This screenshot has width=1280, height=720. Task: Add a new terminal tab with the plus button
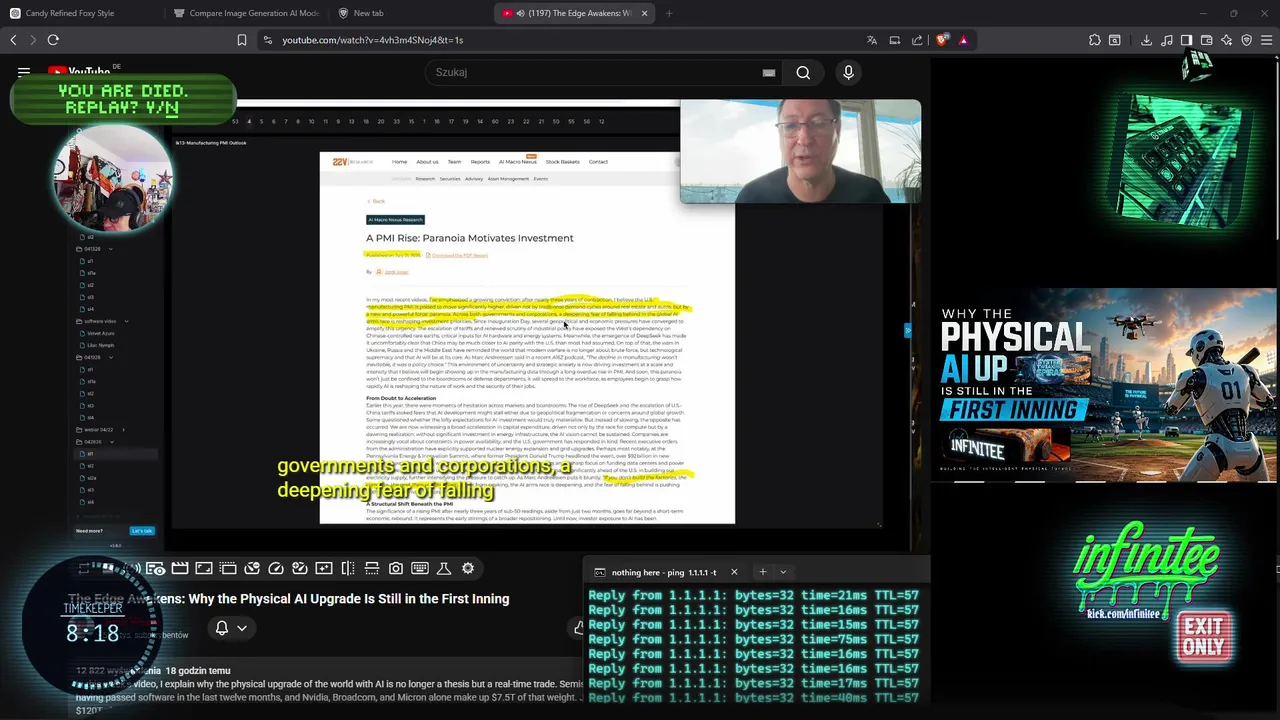click(x=762, y=572)
